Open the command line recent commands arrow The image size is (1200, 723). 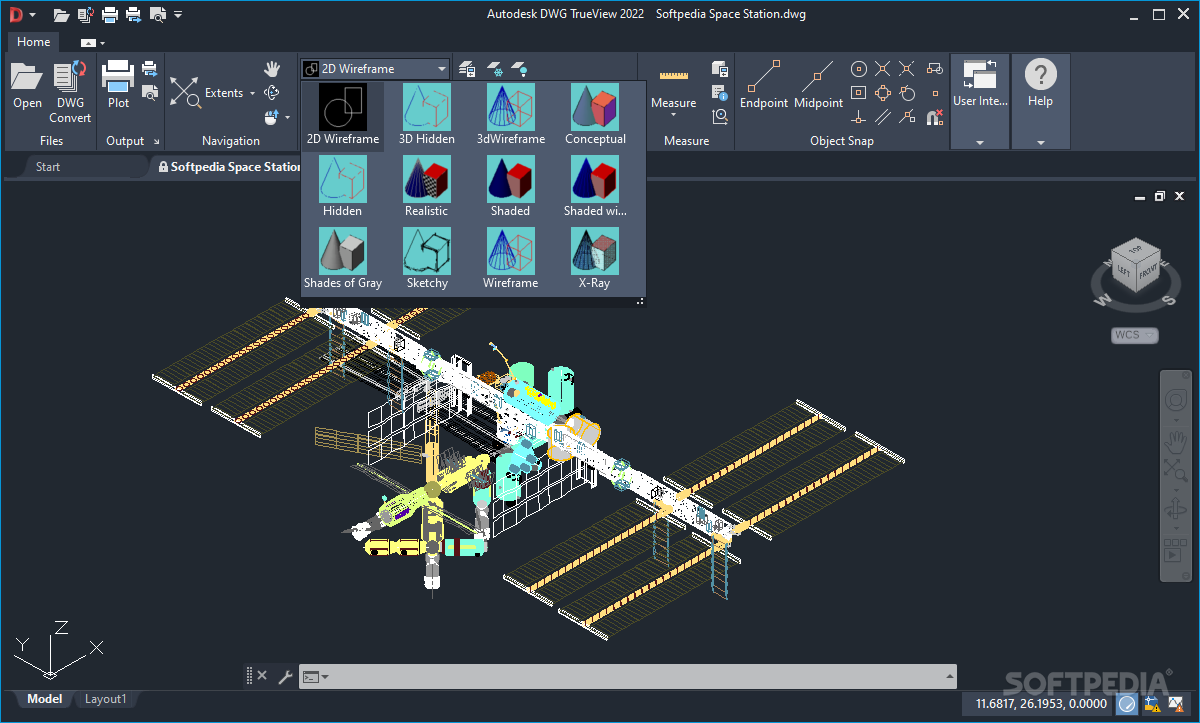[324, 677]
